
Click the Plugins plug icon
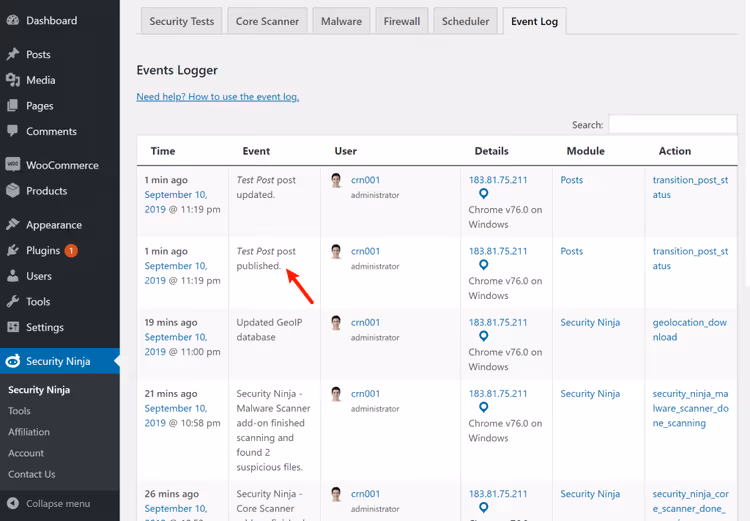13,250
